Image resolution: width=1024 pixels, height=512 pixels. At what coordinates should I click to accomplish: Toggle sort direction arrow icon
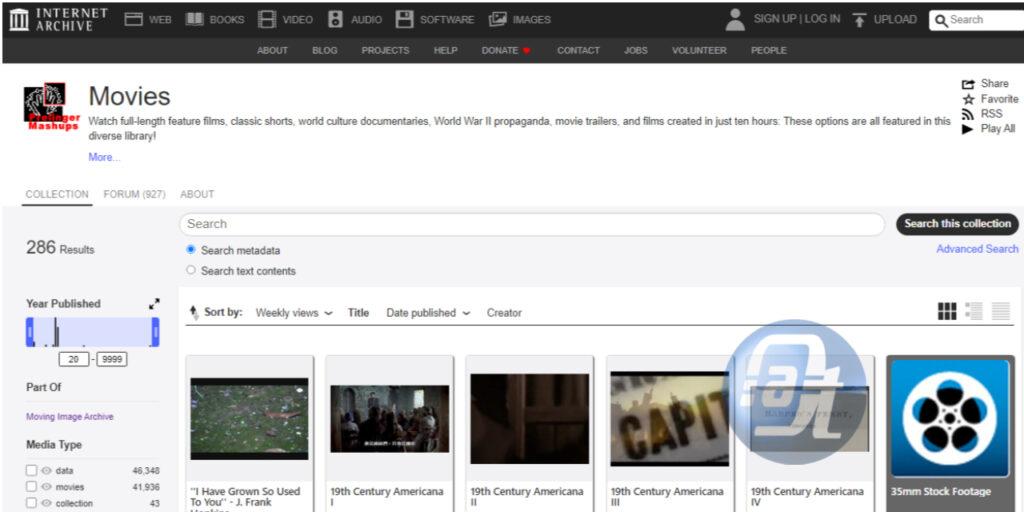(194, 313)
